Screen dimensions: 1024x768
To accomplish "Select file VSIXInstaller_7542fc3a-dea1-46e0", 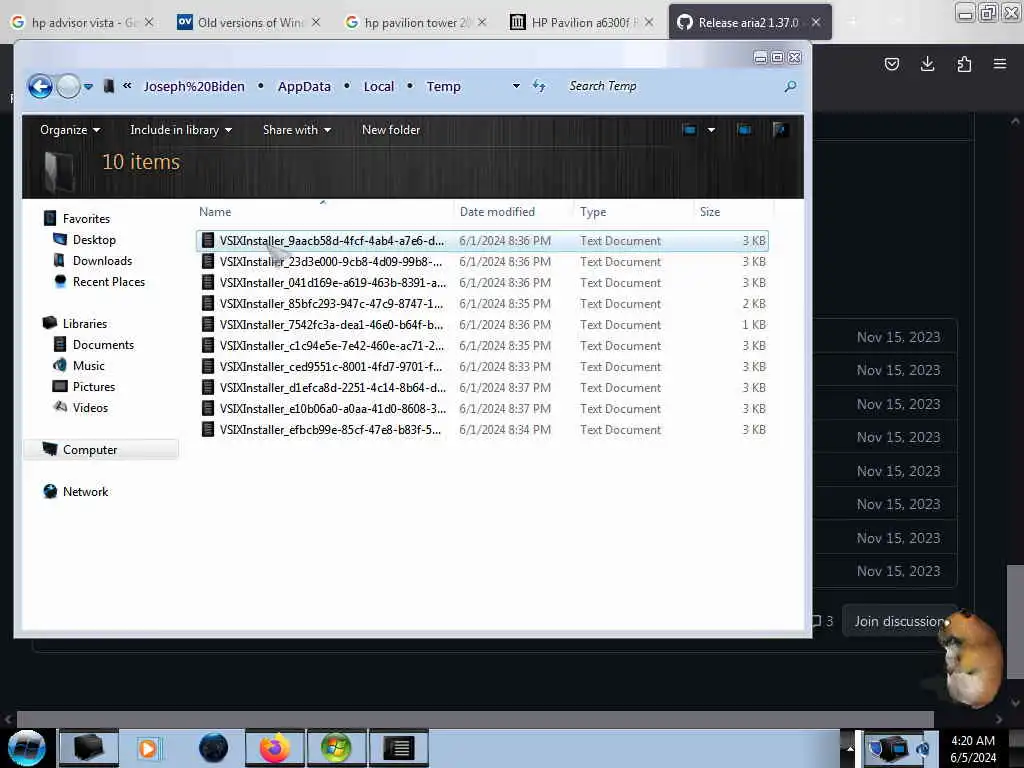I will click(482, 325).
